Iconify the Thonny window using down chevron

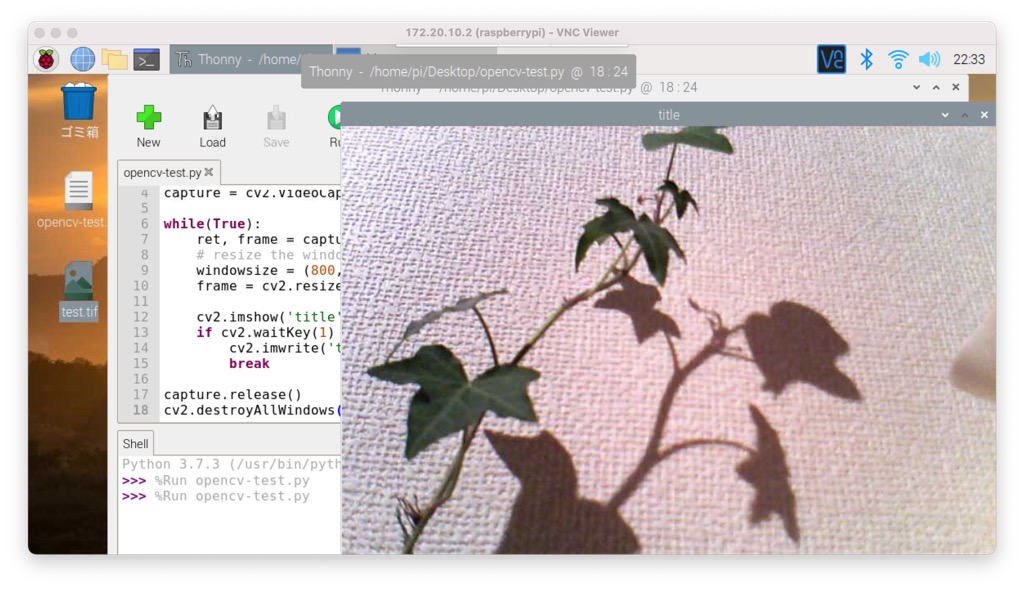coord(917,87)
